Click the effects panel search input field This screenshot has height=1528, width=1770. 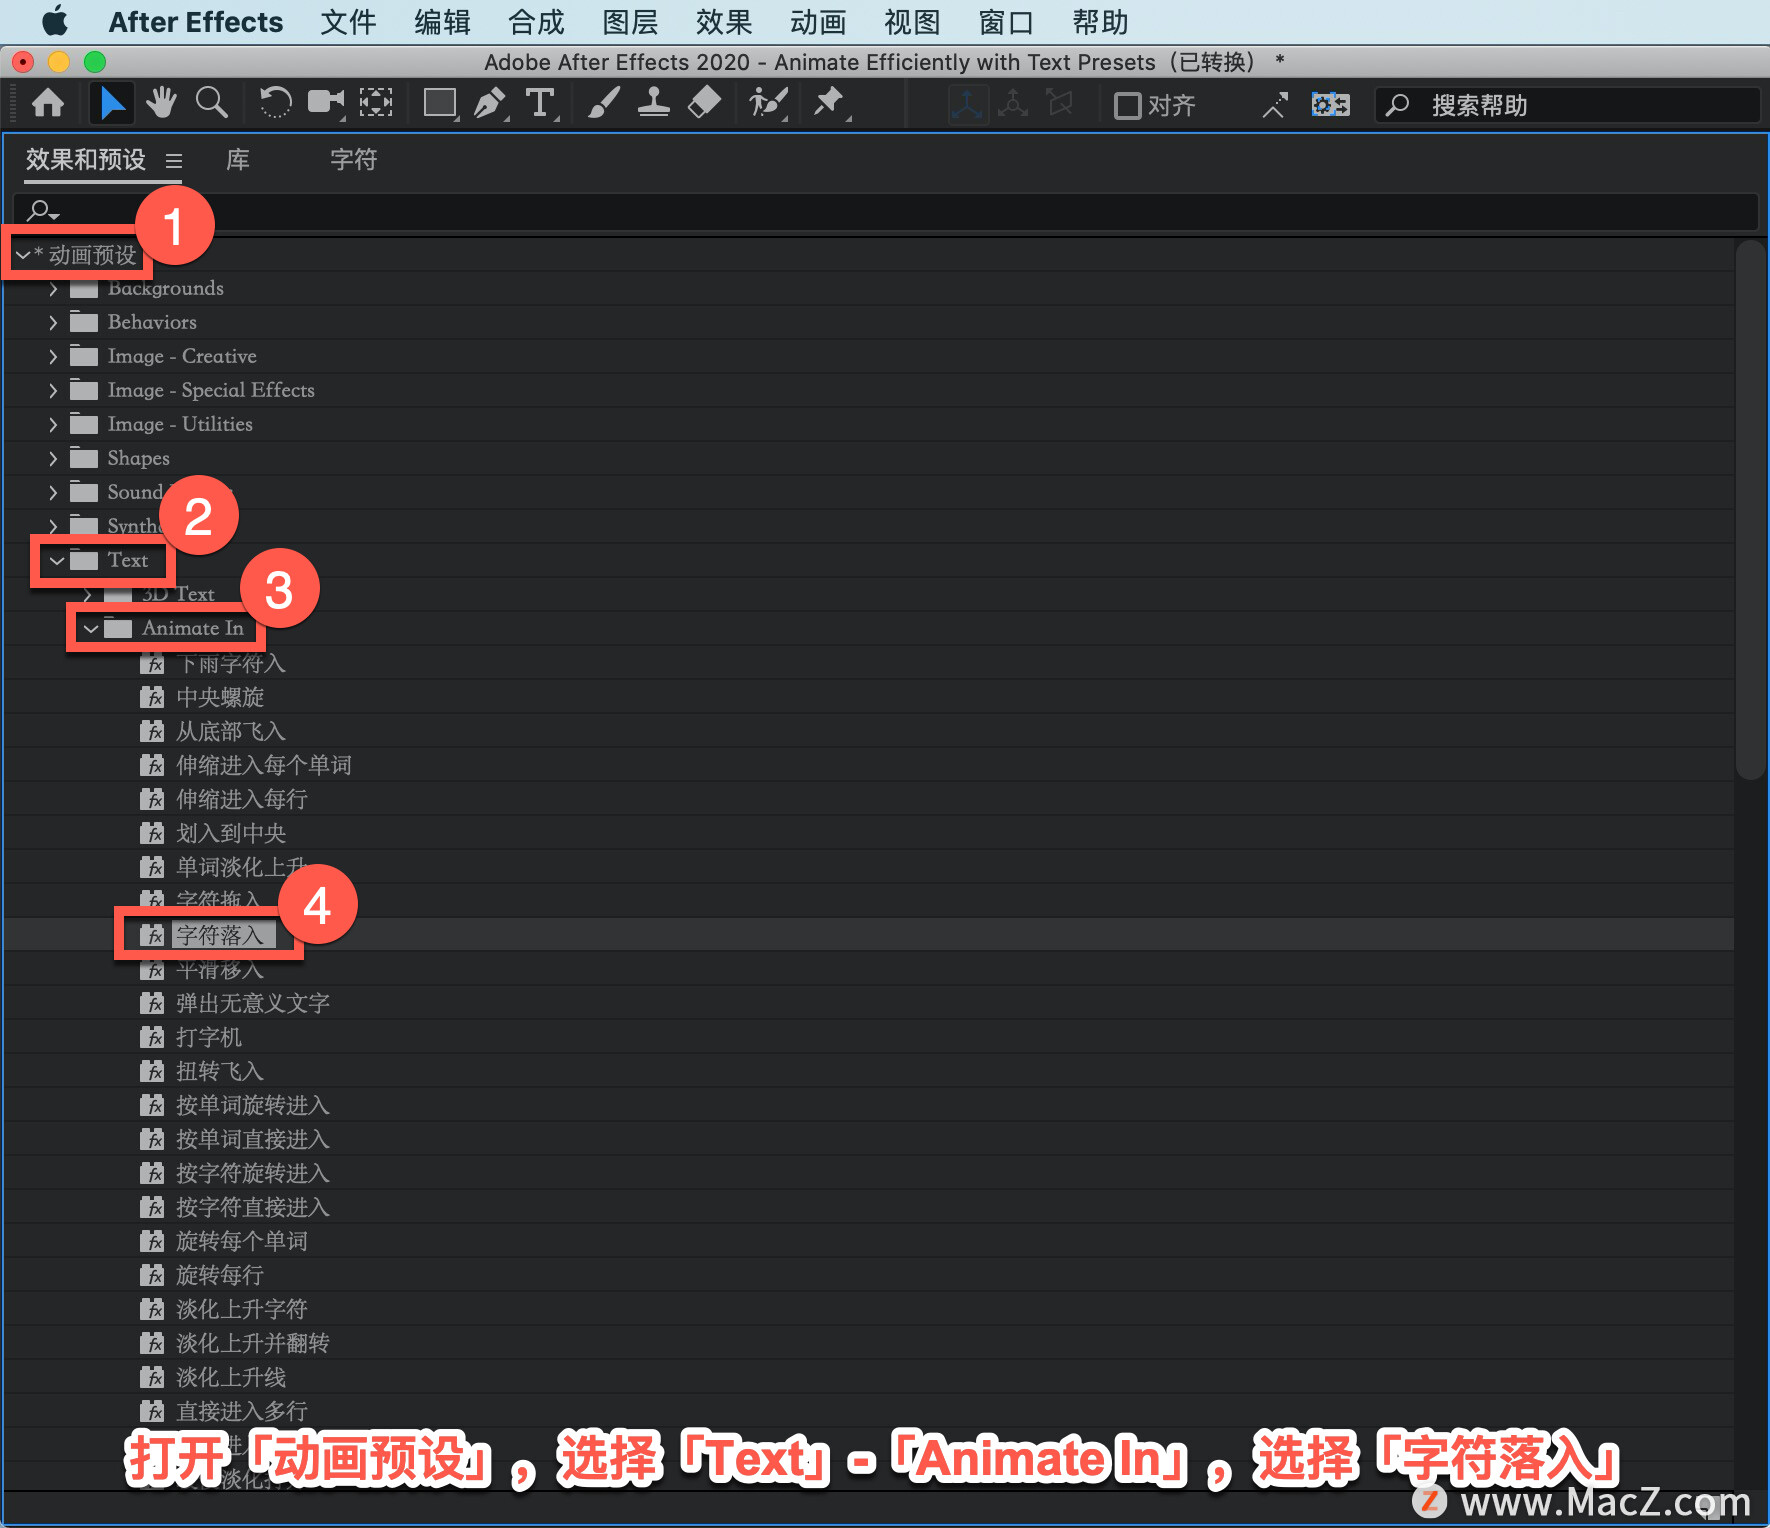(x=886, y=211)
